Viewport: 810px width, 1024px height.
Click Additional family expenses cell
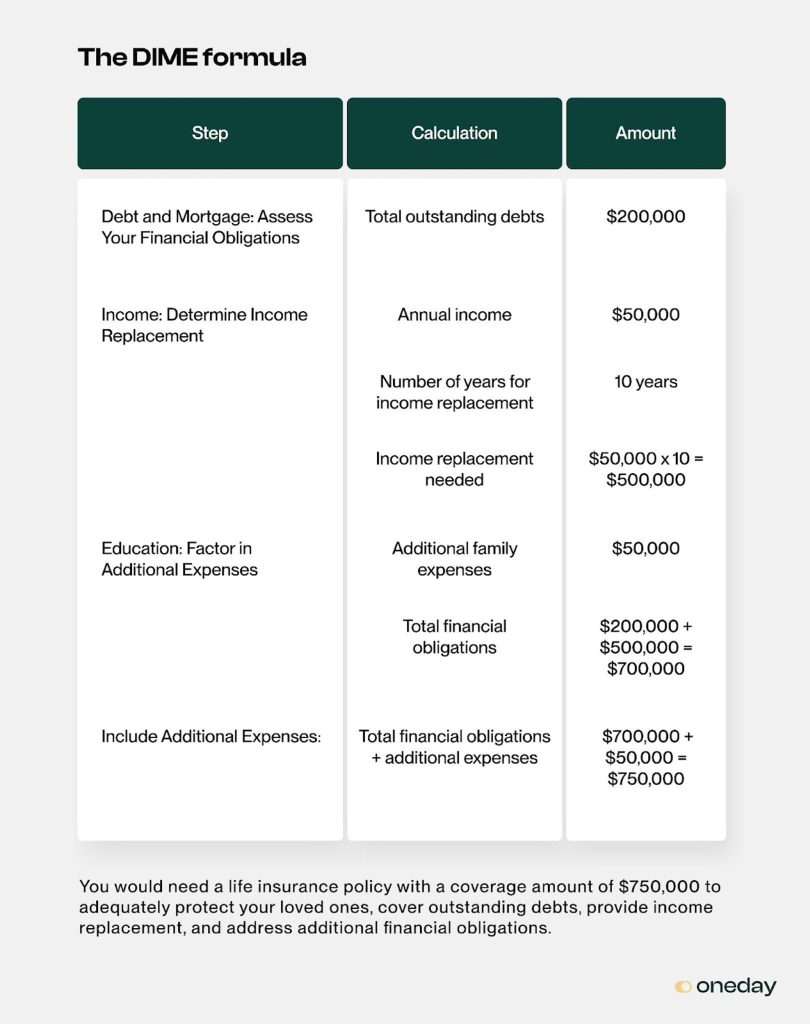pos(454,559)
